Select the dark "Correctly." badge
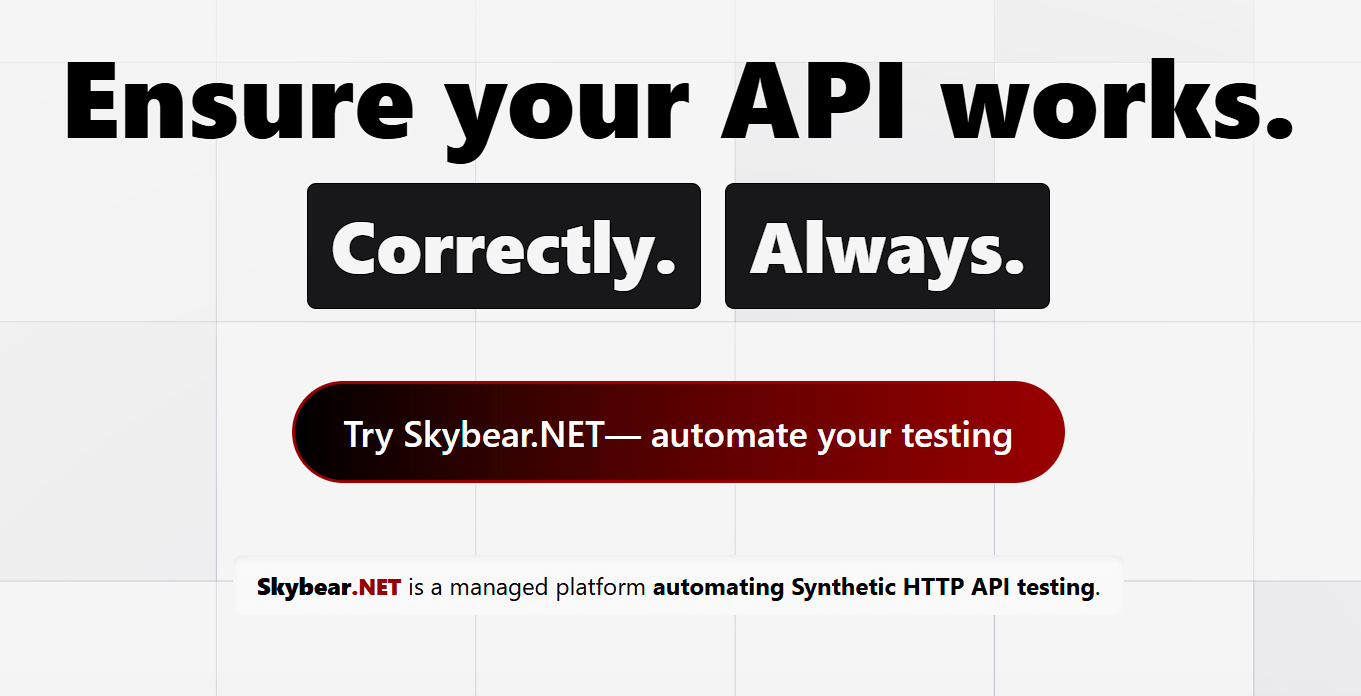This screenshot has width=1361, height=696. (504, 246)
